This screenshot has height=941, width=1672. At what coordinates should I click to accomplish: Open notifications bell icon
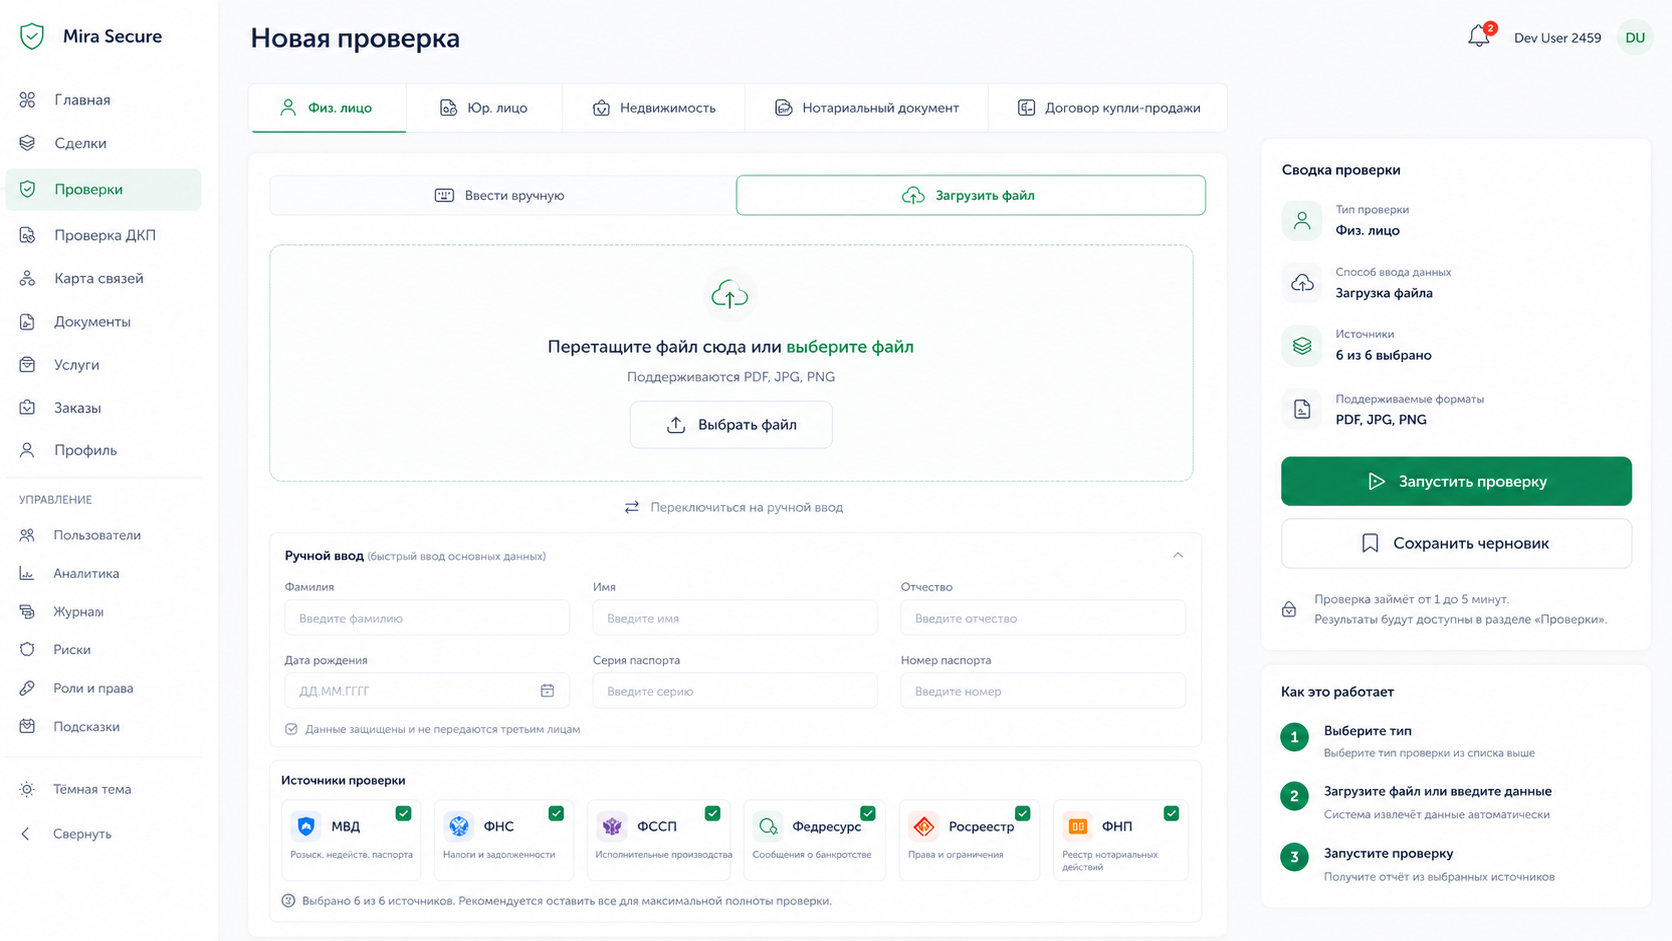click(x=1479, y=37)
